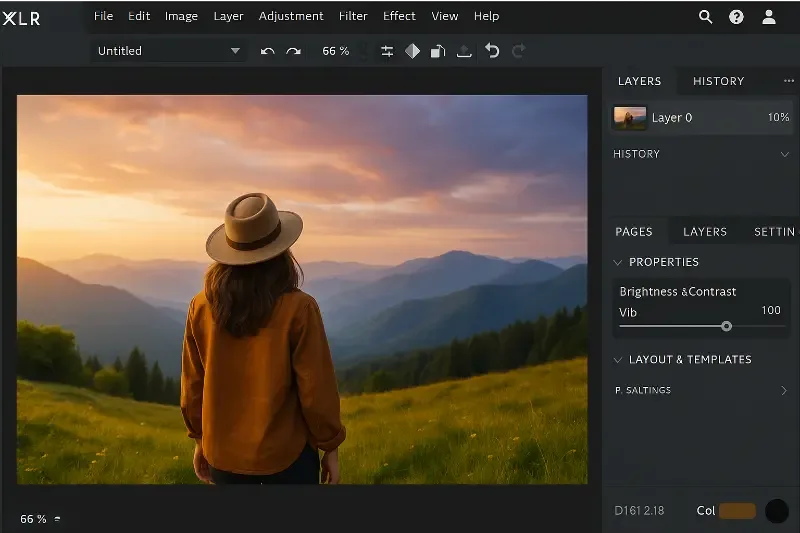Image resolution: width=800 pixels, height=533 pixels.
Task: Switch to the top LAYERS tab
Action: (x=639, y=81)
